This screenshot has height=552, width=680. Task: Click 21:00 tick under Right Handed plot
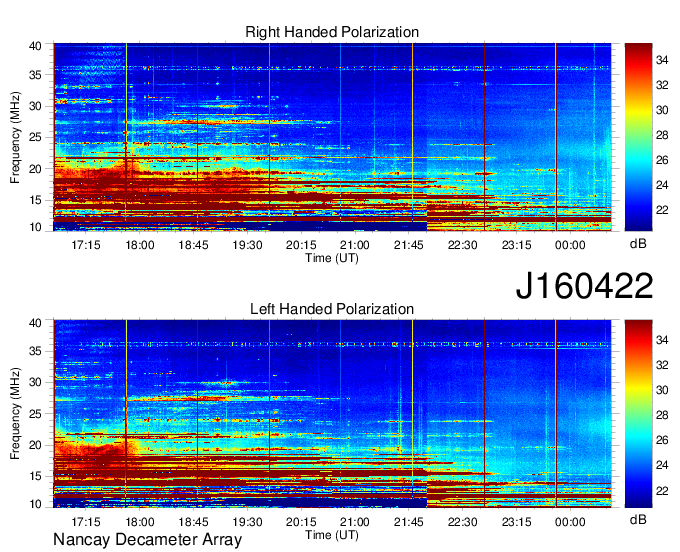pos(355,245)
